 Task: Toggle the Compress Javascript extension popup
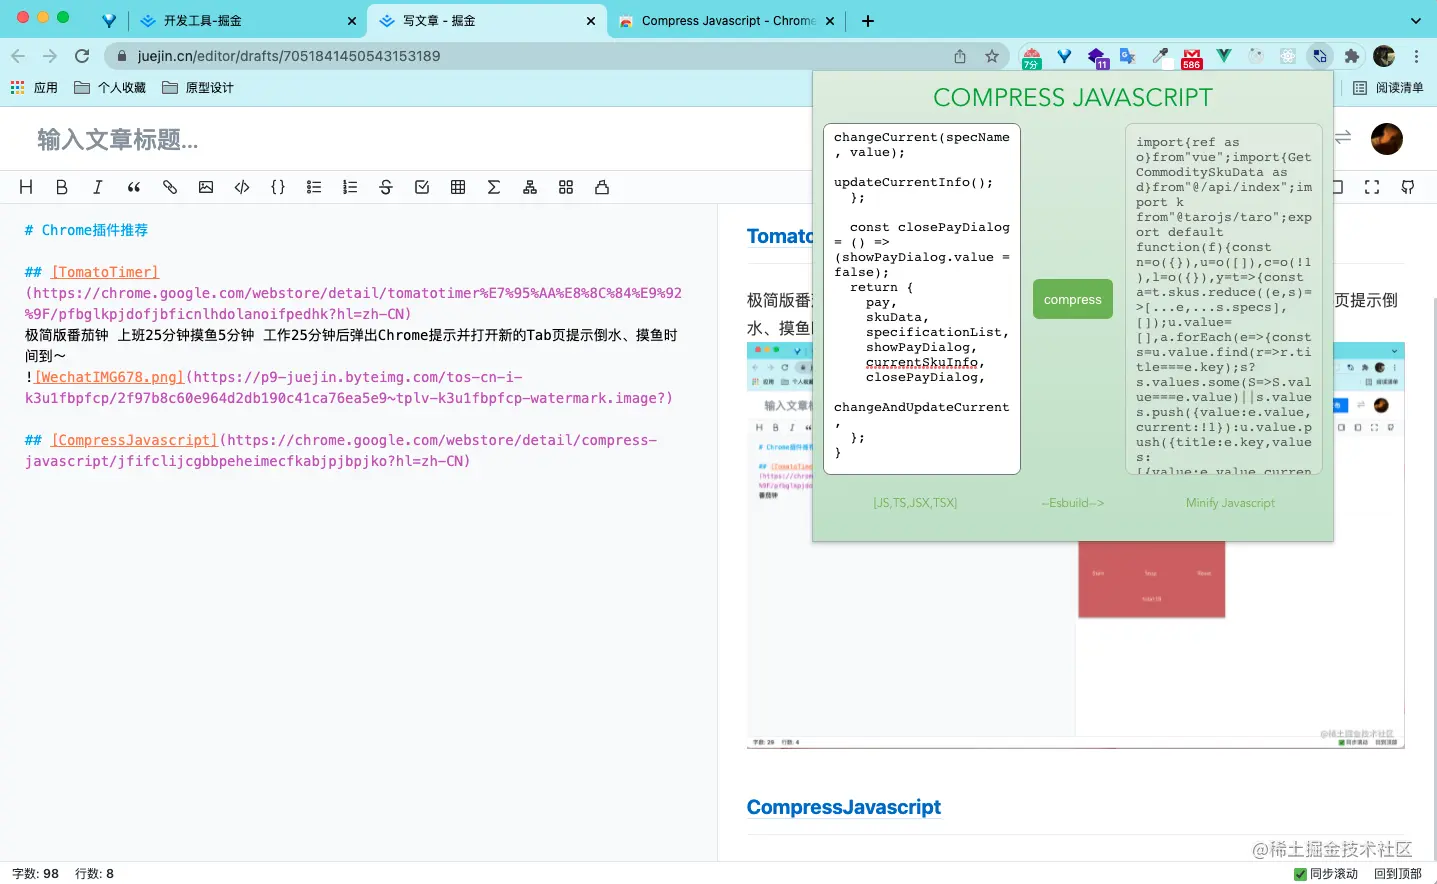[x=1320, y=56]
